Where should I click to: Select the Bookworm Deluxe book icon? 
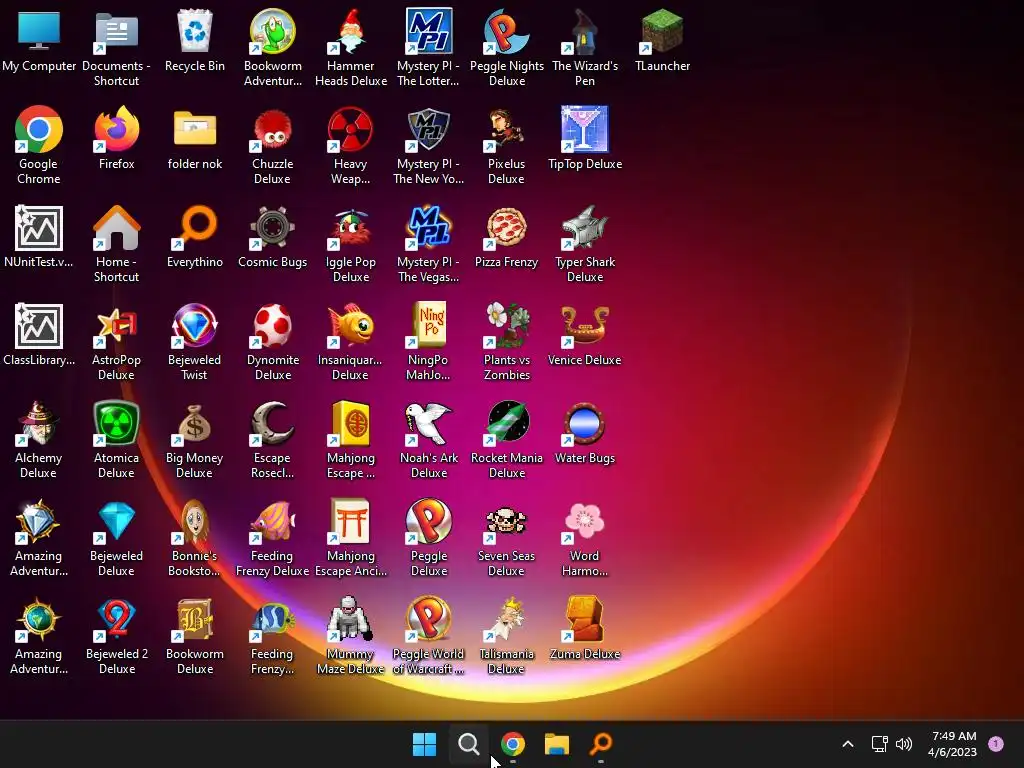pos(195,618)
